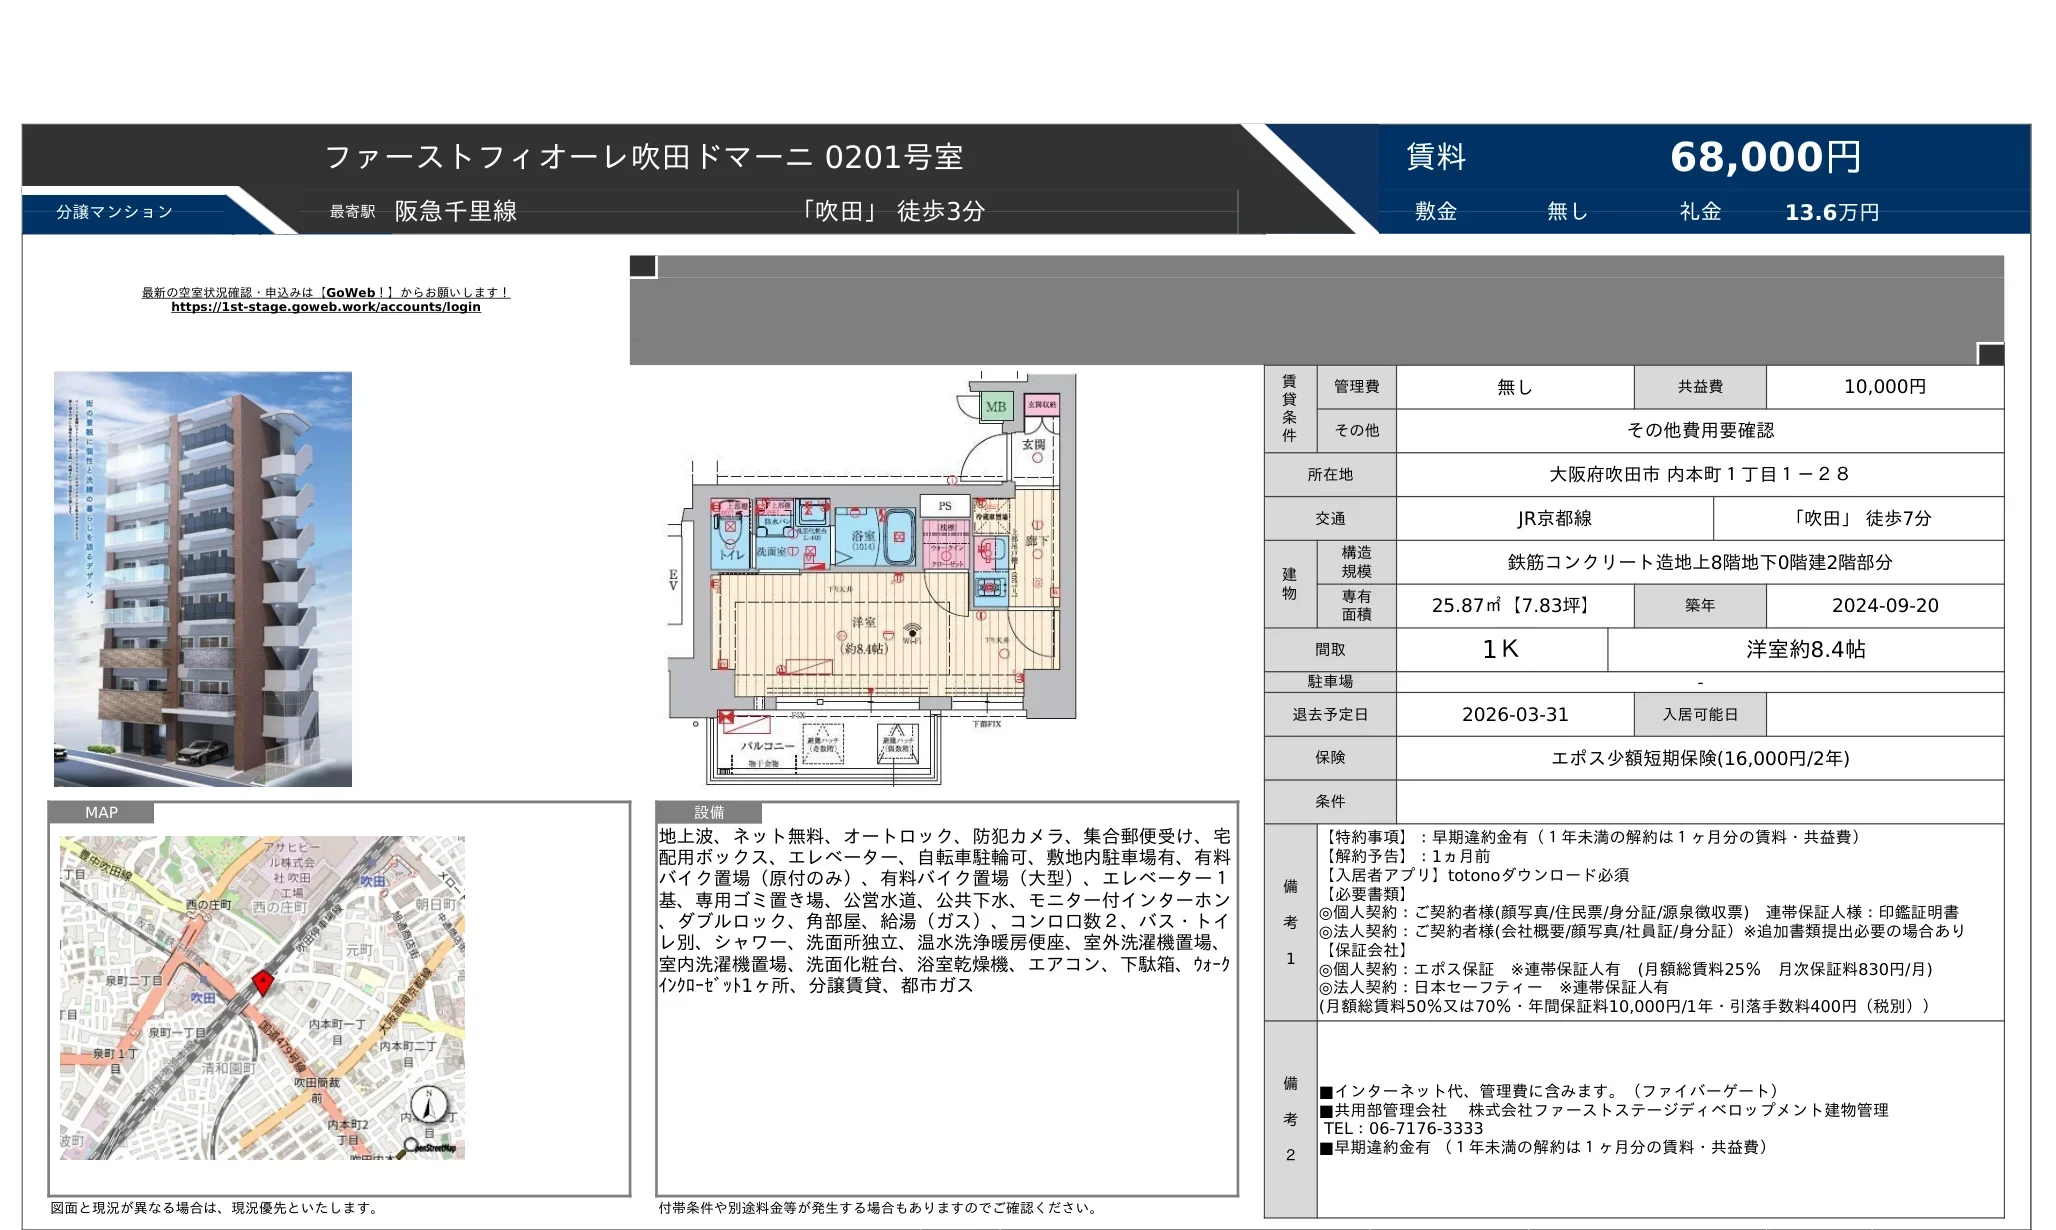Click the 68,000円 rent amount

tap(1765, 157)
